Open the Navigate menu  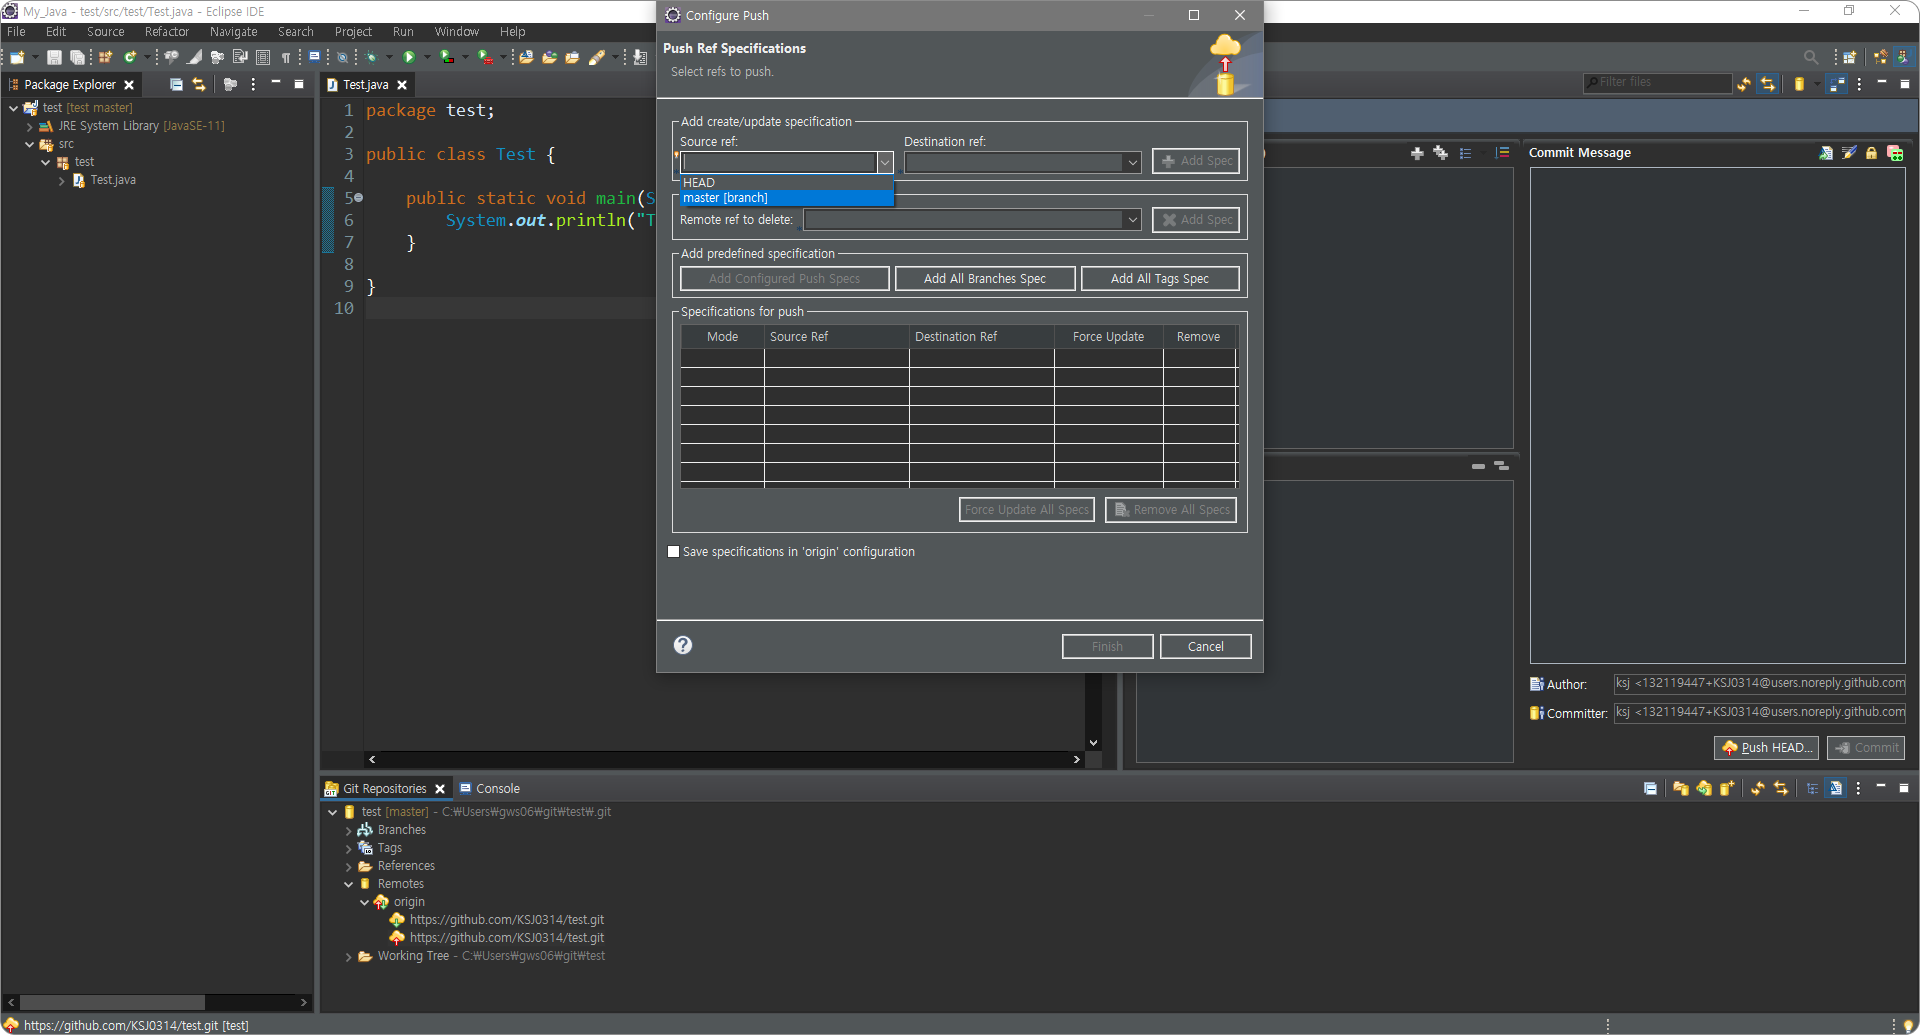coord(233,32)
